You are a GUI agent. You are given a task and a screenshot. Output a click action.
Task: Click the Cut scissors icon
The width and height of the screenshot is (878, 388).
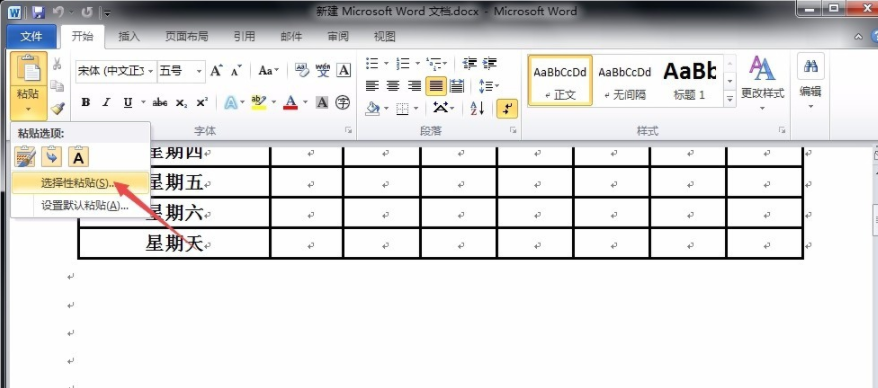click(57, 64)
